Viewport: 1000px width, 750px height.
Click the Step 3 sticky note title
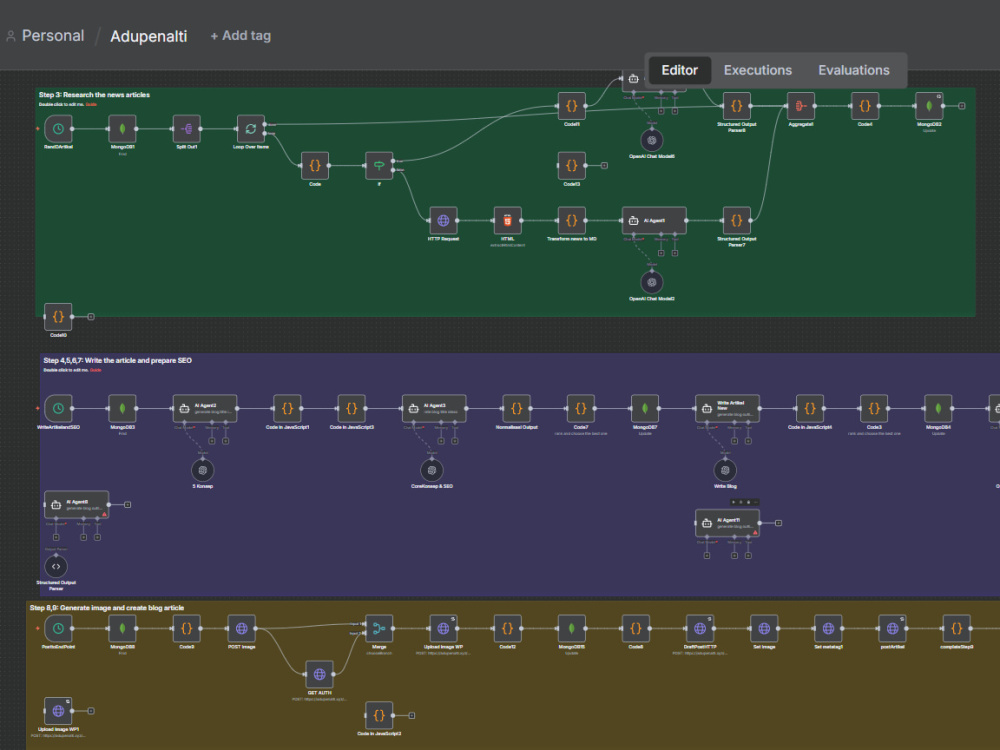pos(94,95)
